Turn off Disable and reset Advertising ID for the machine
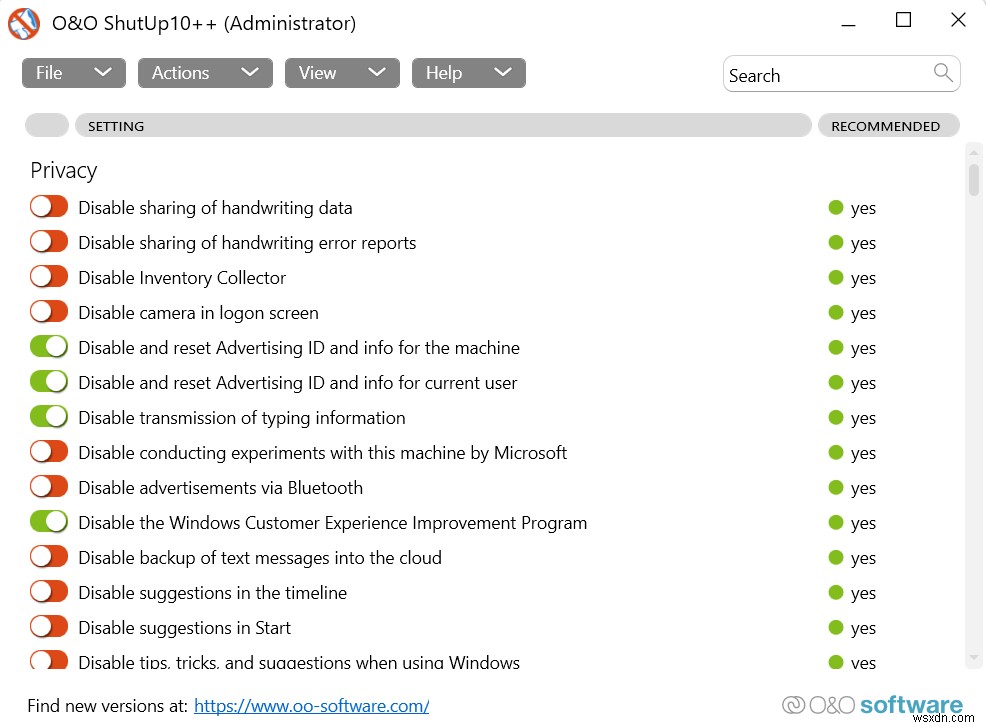The height and width of the screenshot is (728, 986). coord(48,346)
